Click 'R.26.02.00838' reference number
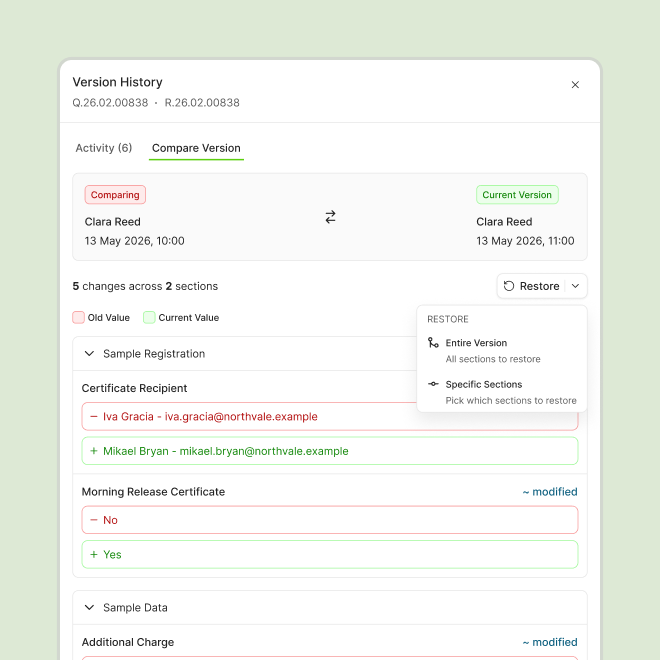This screenshot has width=660, height=660. pos(202,103)
